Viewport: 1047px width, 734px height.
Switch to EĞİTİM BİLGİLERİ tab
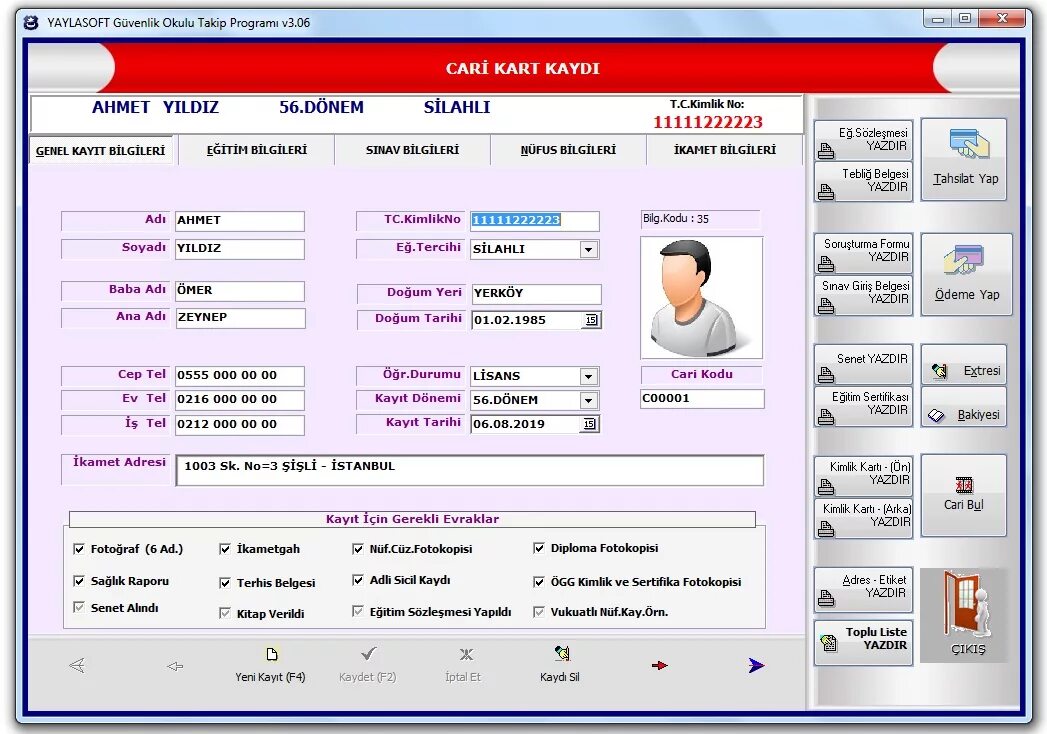257,150
